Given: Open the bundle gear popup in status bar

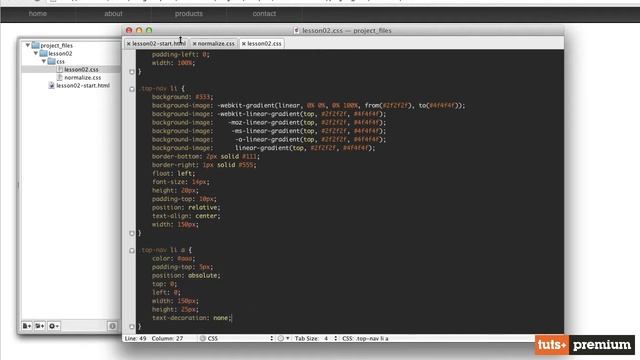Looking at the screenshot, I should coord(284,338).
